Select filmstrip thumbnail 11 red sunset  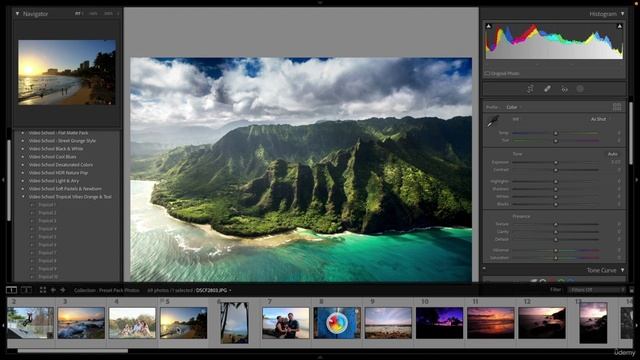point(491,323)
